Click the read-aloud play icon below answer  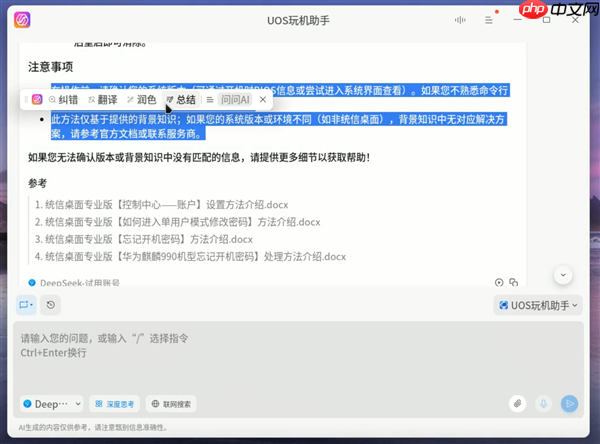point(499,282)
